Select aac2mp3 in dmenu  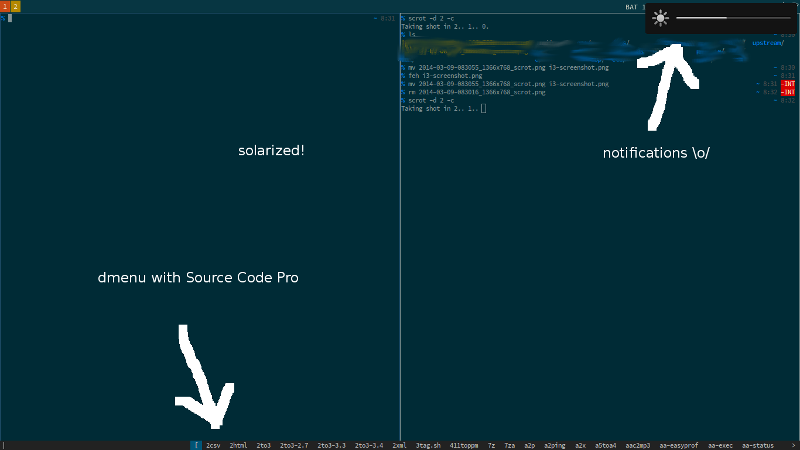coord(638,446)
